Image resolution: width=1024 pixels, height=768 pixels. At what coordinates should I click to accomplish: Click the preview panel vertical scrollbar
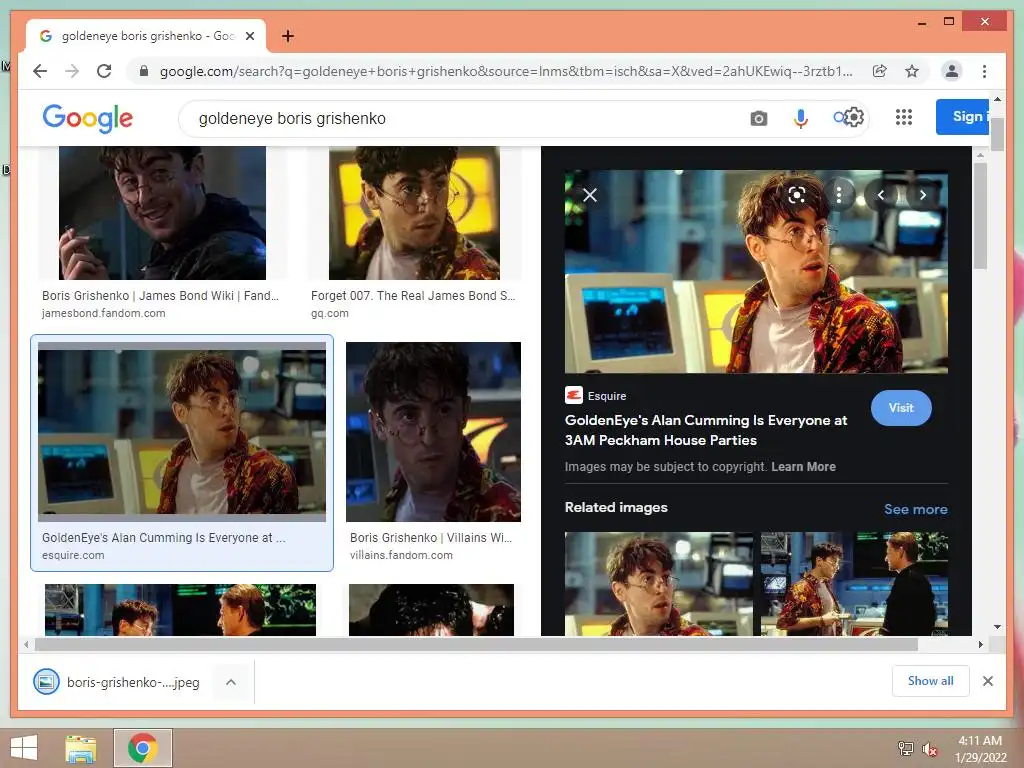980,216
